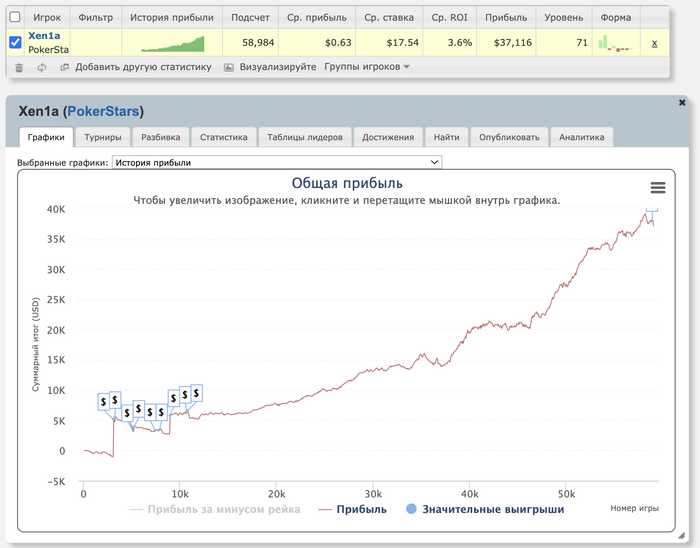700x548 pixels.
Task: Open the Достижения tab
Action: click(x=388, y=137)
